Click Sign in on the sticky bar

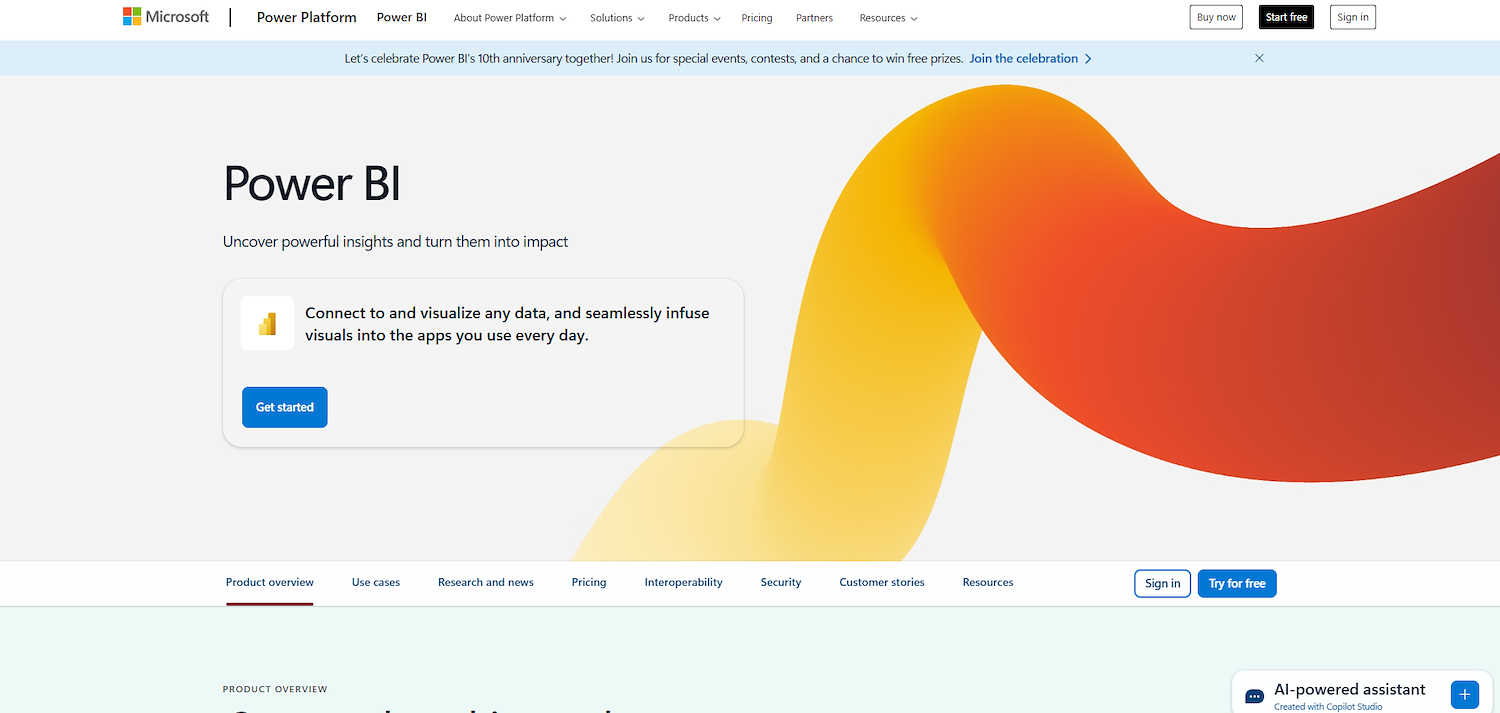pos(1163,583)
